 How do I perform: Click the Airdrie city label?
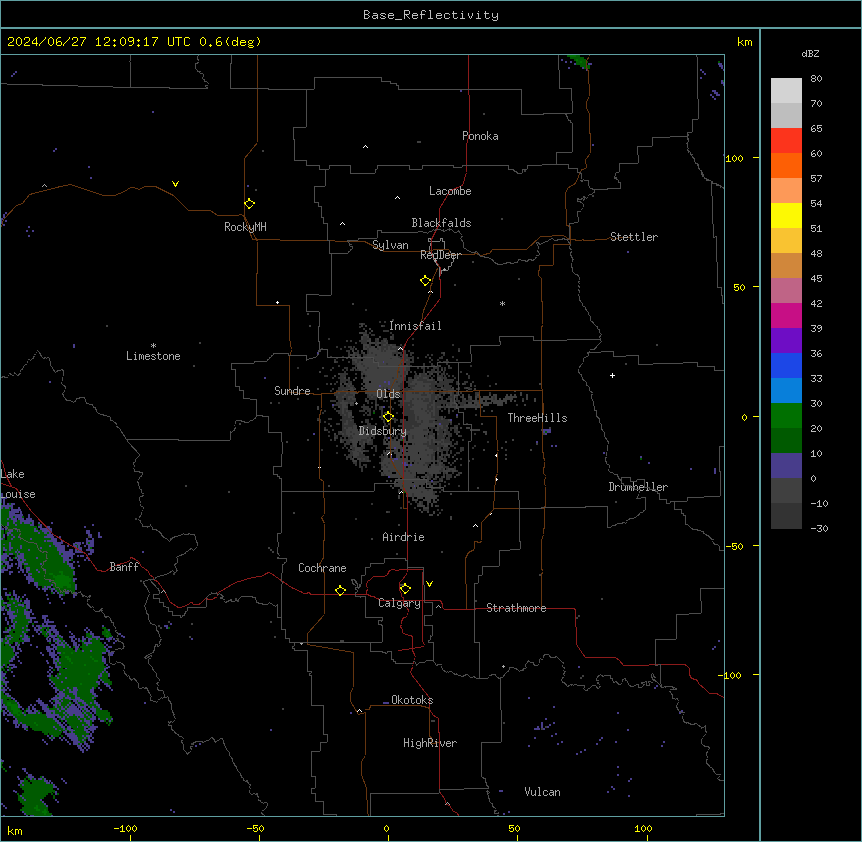[x=403, y=537]
